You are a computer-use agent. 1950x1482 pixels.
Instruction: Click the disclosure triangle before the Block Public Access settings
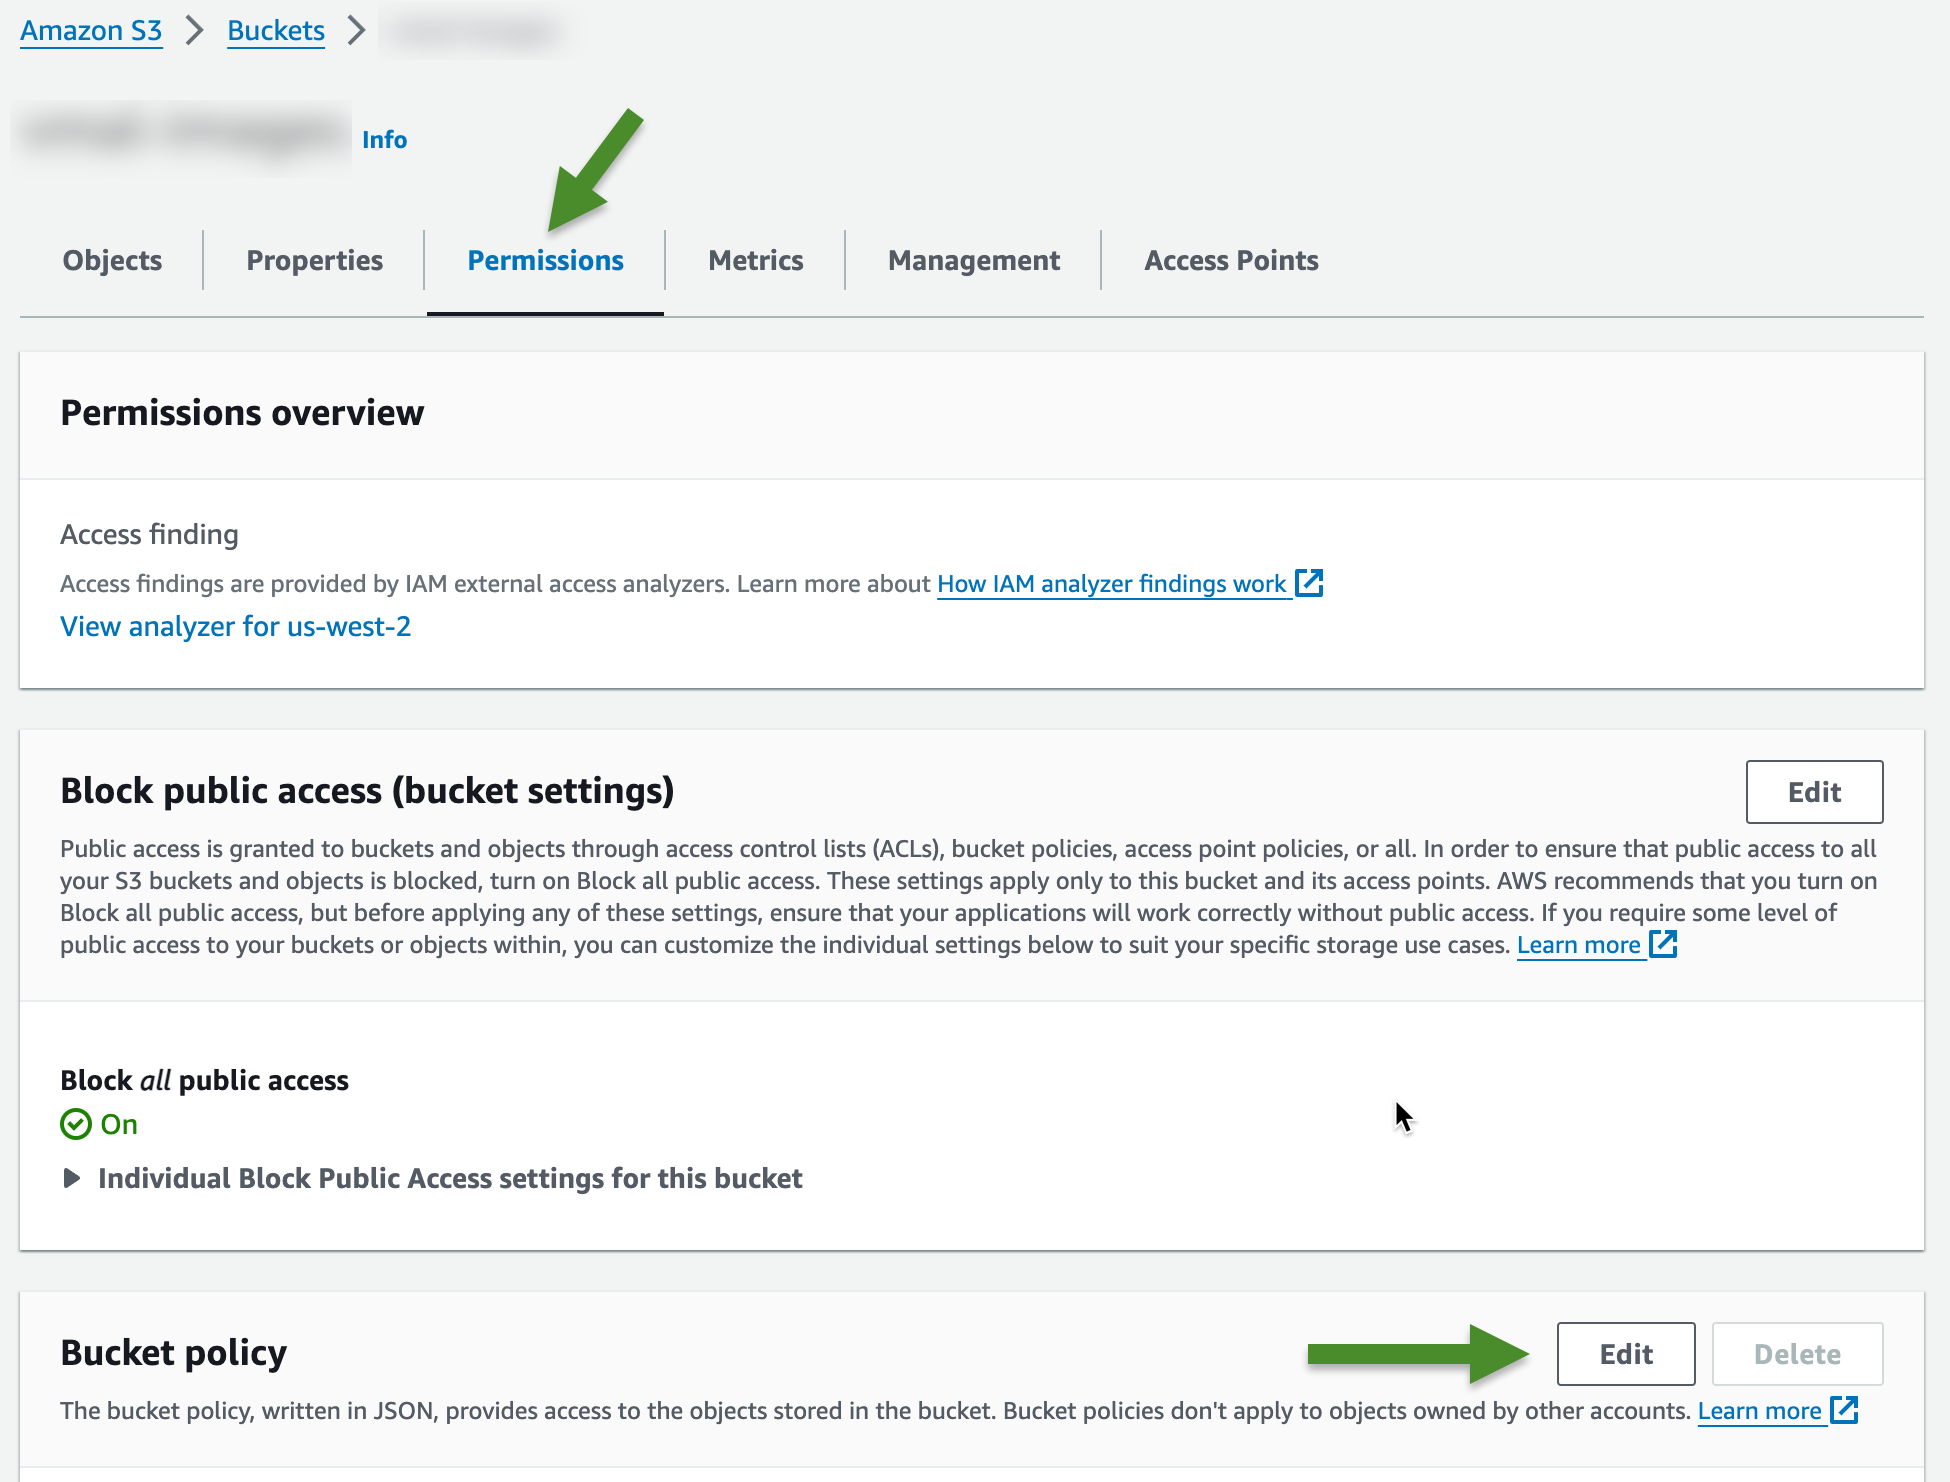point(71,1178)
